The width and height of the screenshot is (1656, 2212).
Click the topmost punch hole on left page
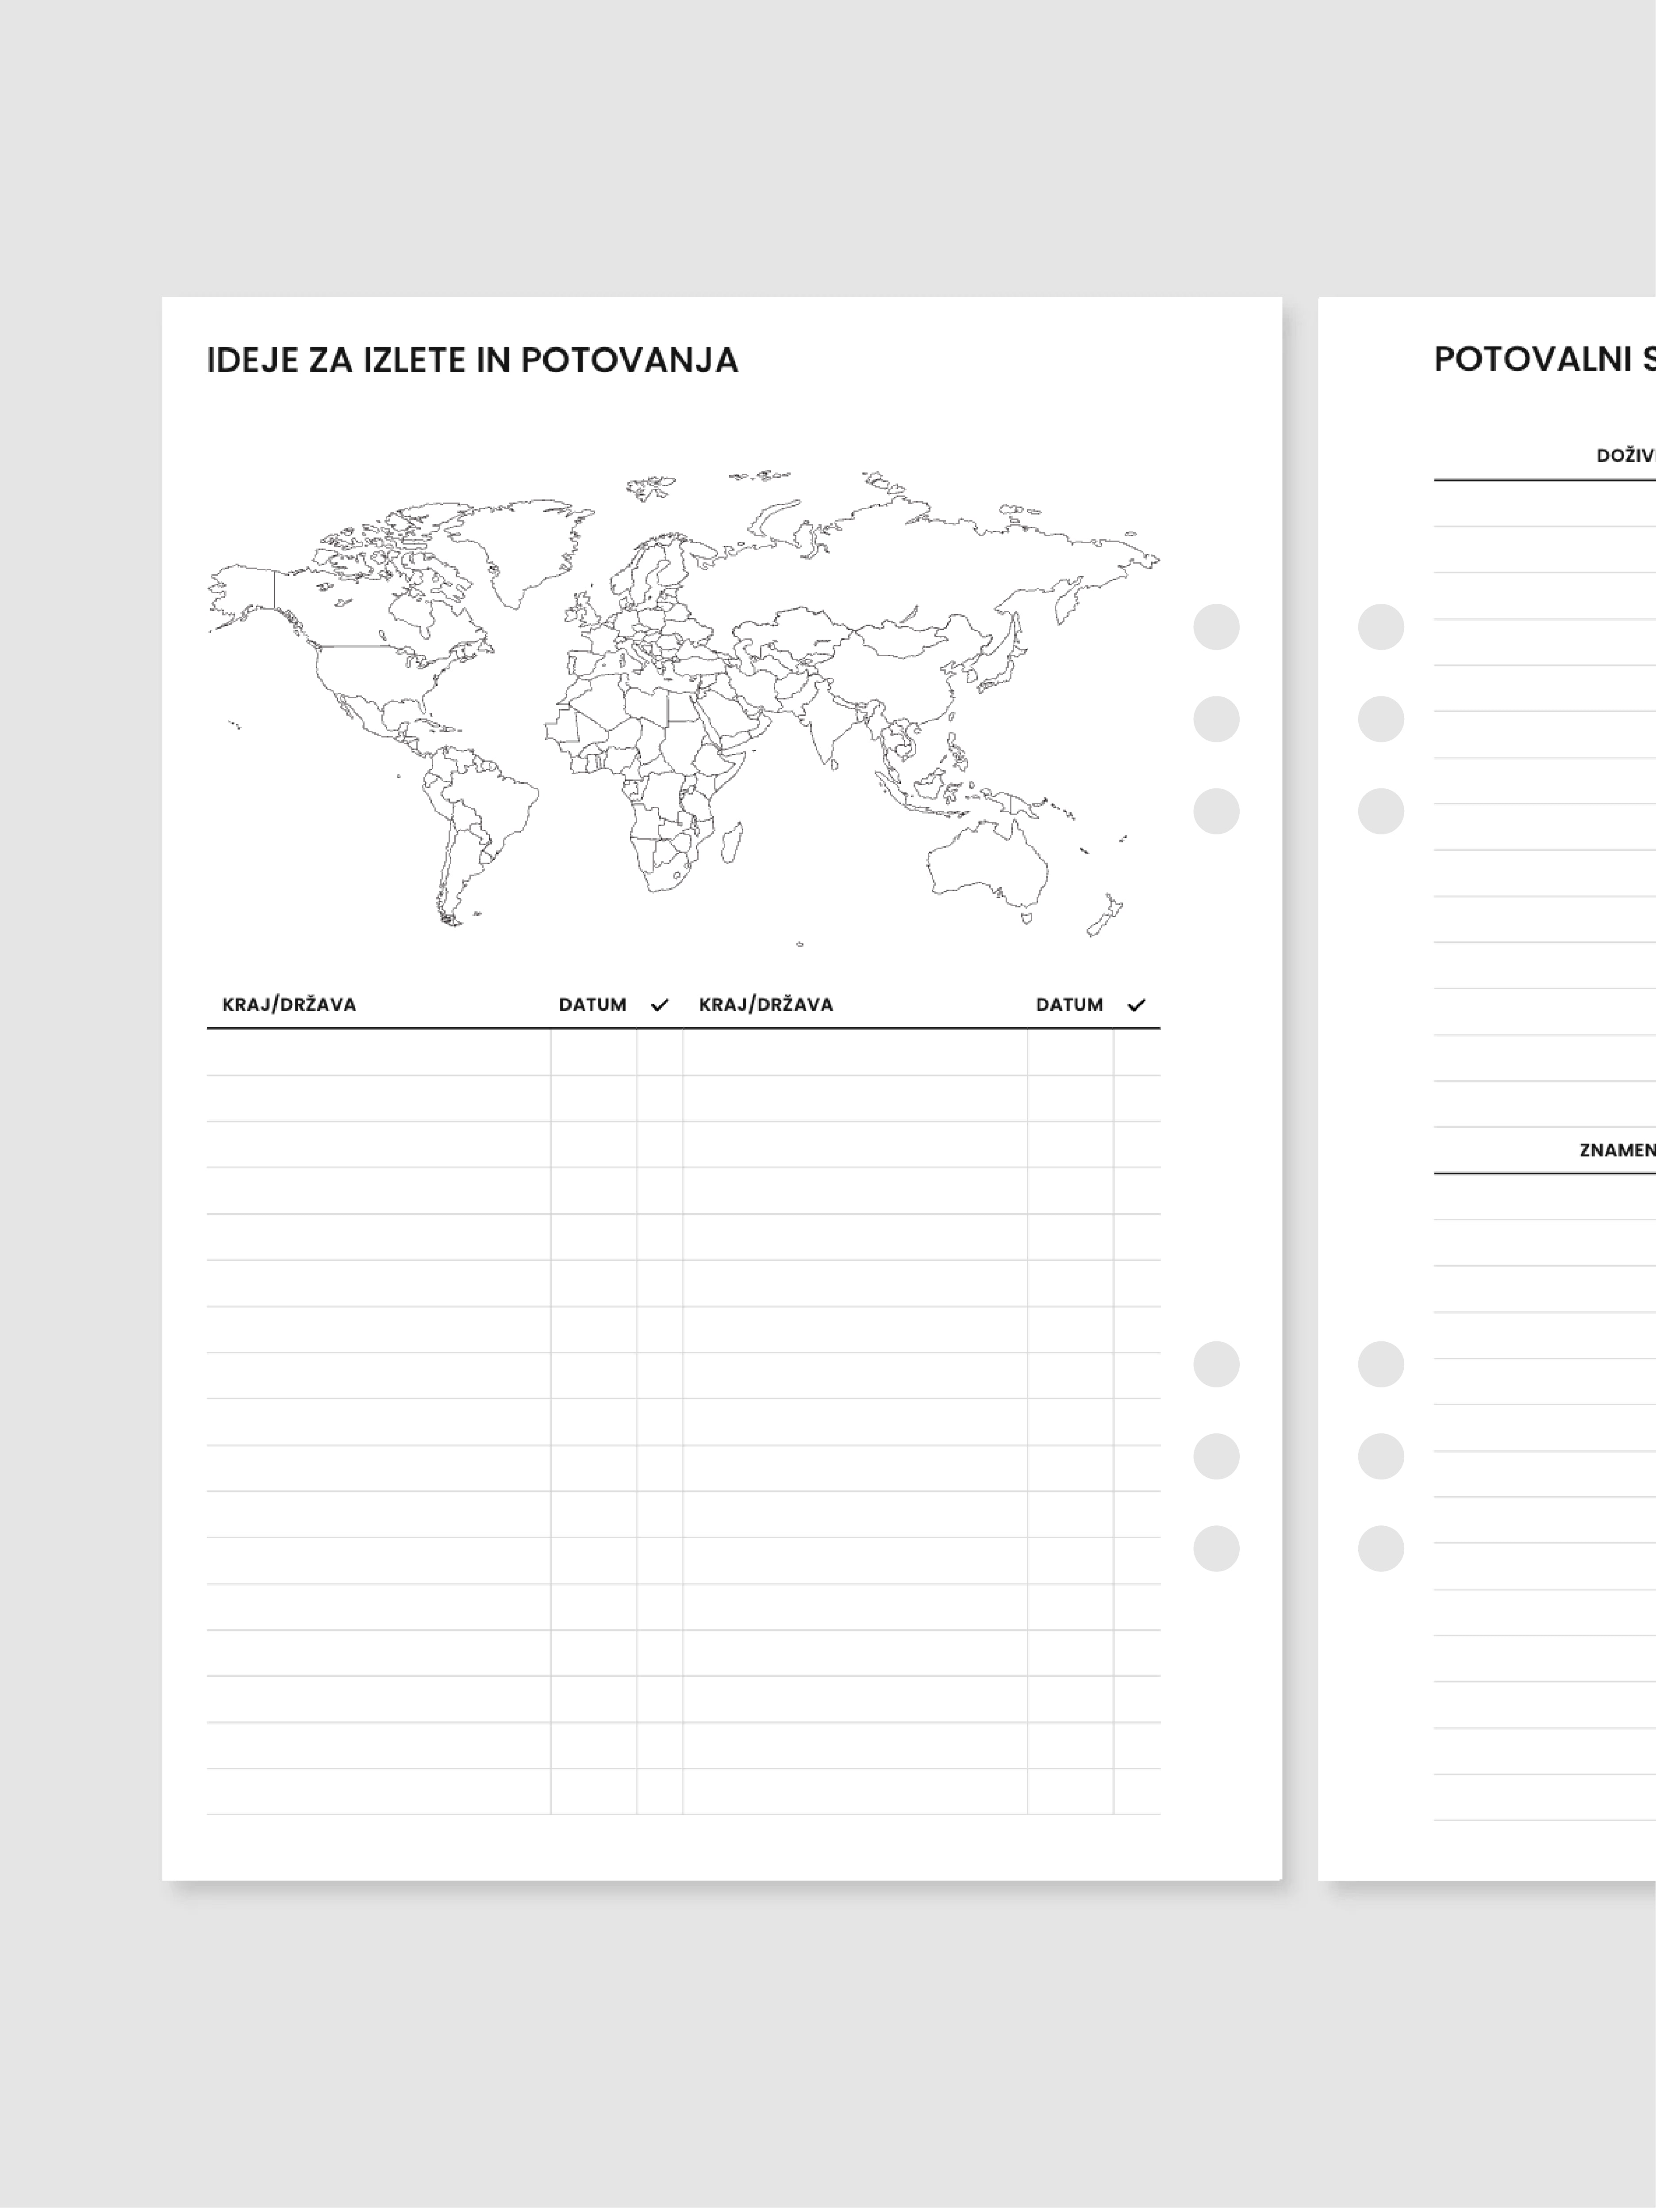(x=1216, y=627)
